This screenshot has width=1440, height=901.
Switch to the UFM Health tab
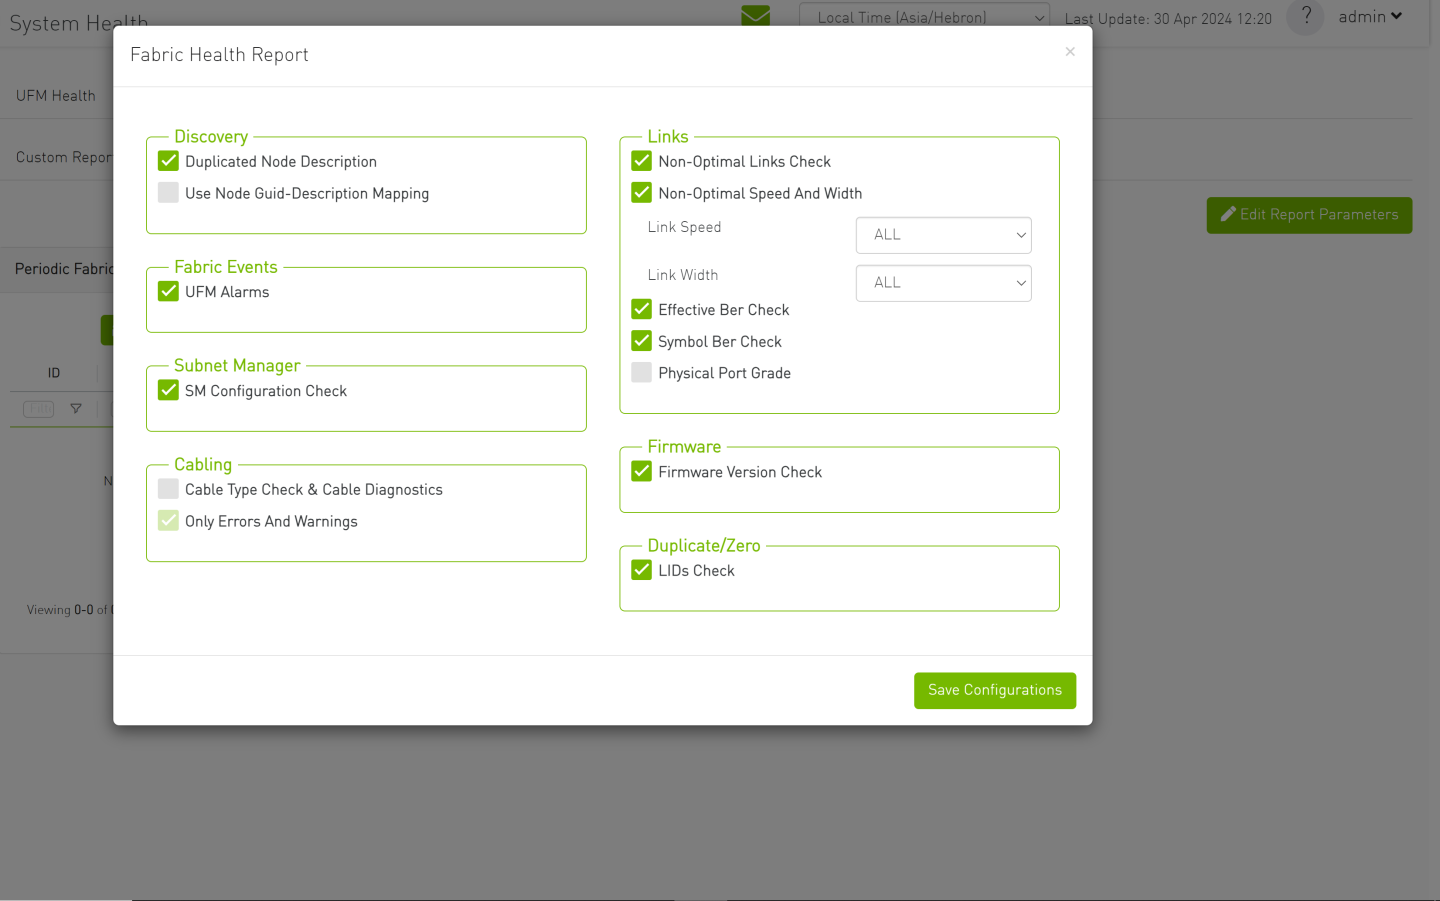[56, 96]
